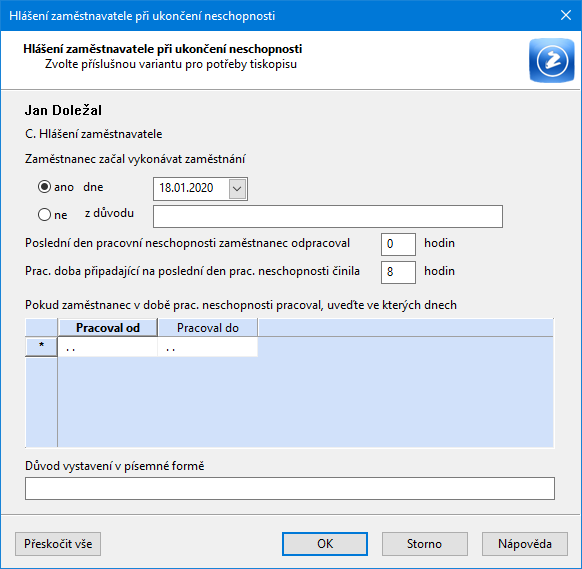The height and width of the screenshot is (569, 582).
Task: Click the hours worked field showing 0
Action: click(398, 244)
